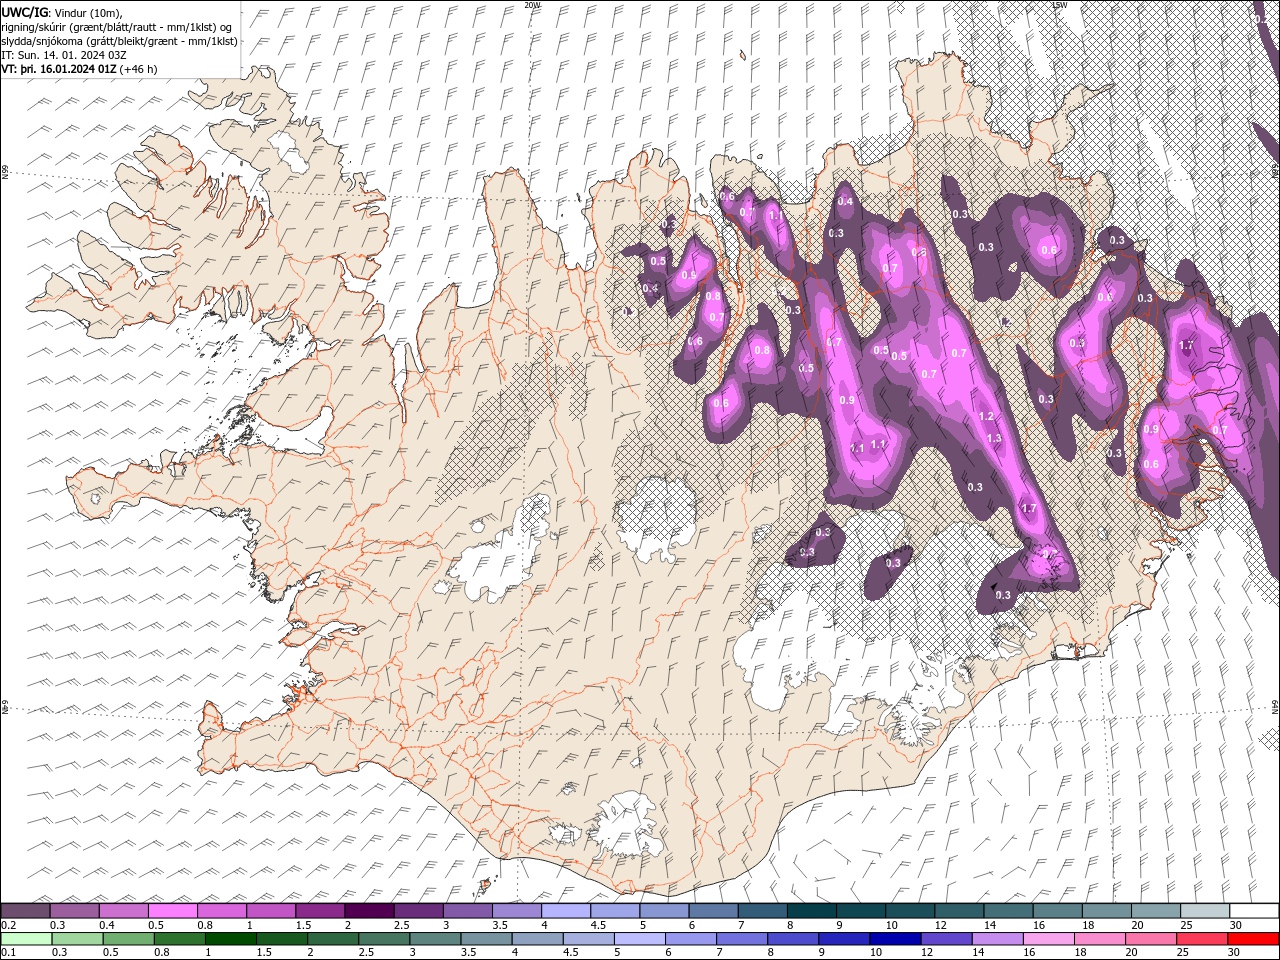Click the dark green 1 rain legend swatch
The image size is (1280, 960).
tap(230, 939)
